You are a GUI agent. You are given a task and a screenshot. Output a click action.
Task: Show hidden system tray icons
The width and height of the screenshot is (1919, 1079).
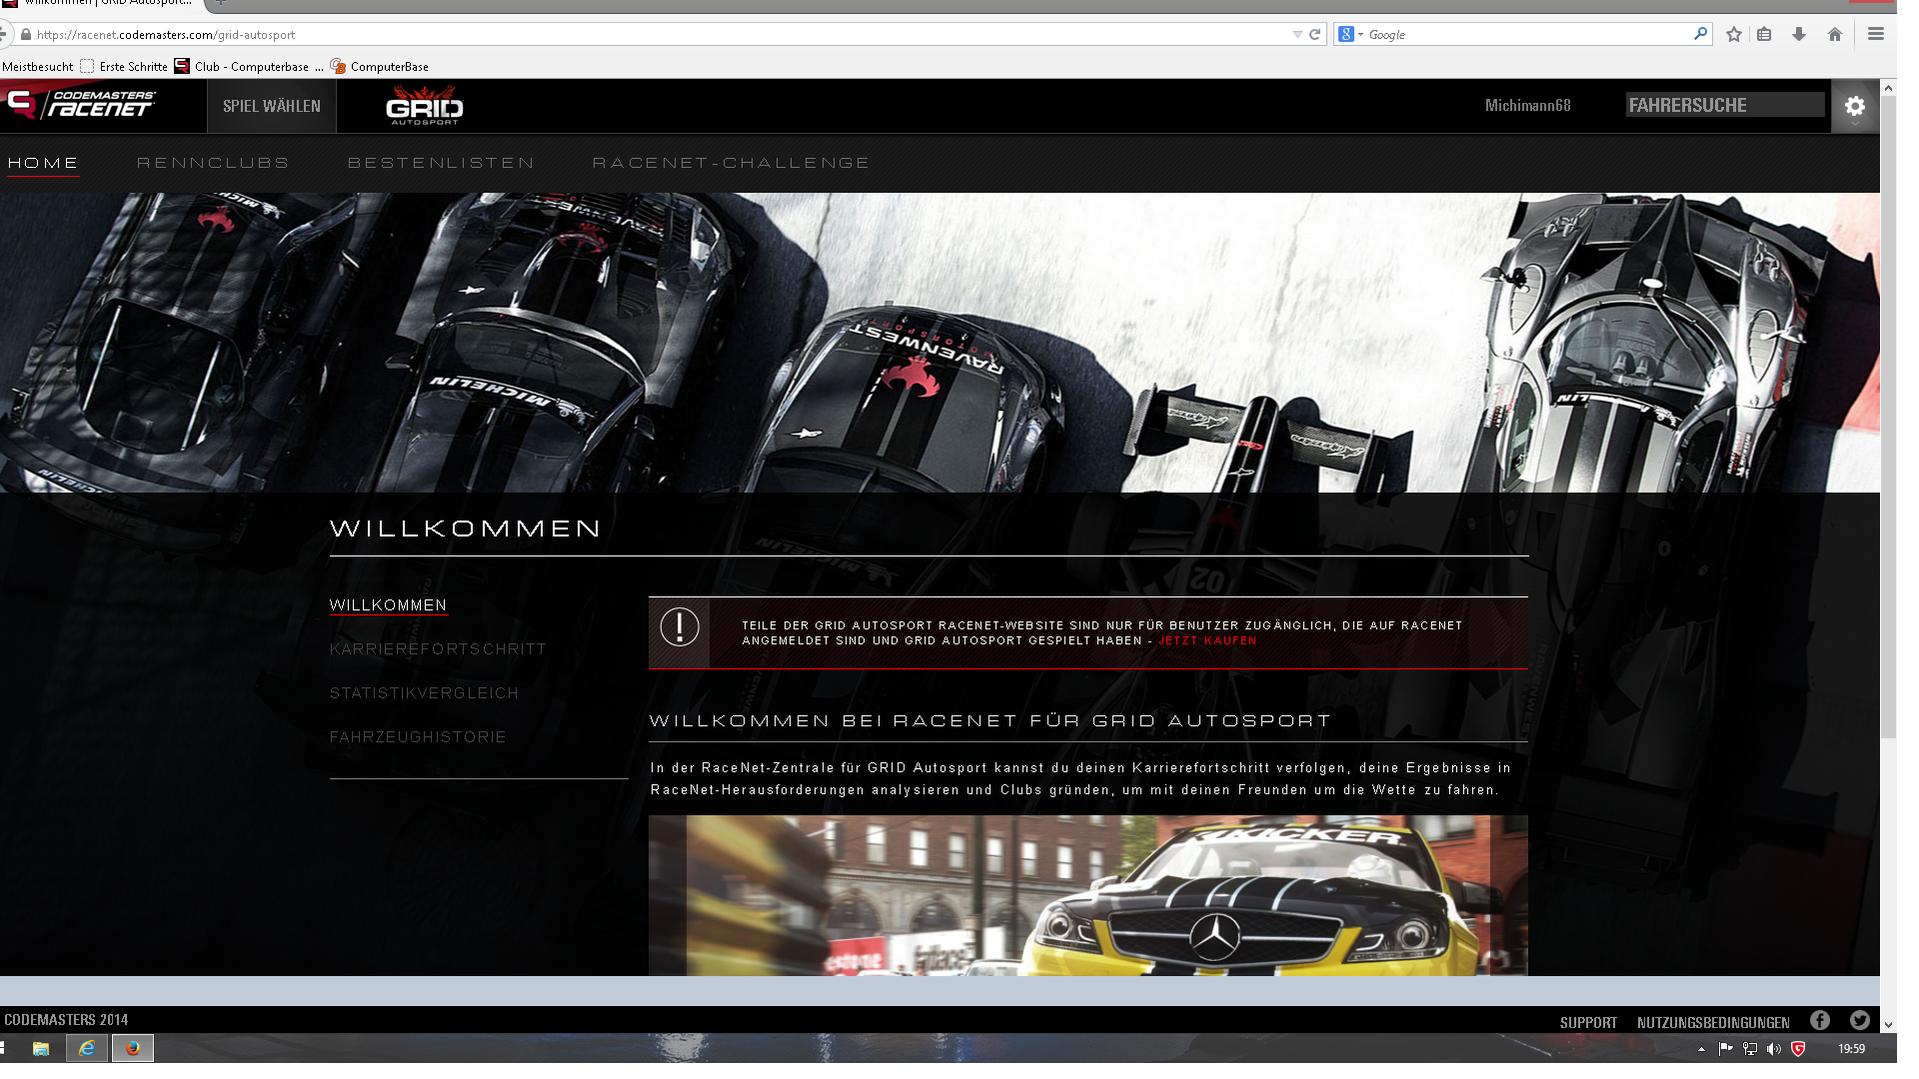(x=1701, y=1049)
